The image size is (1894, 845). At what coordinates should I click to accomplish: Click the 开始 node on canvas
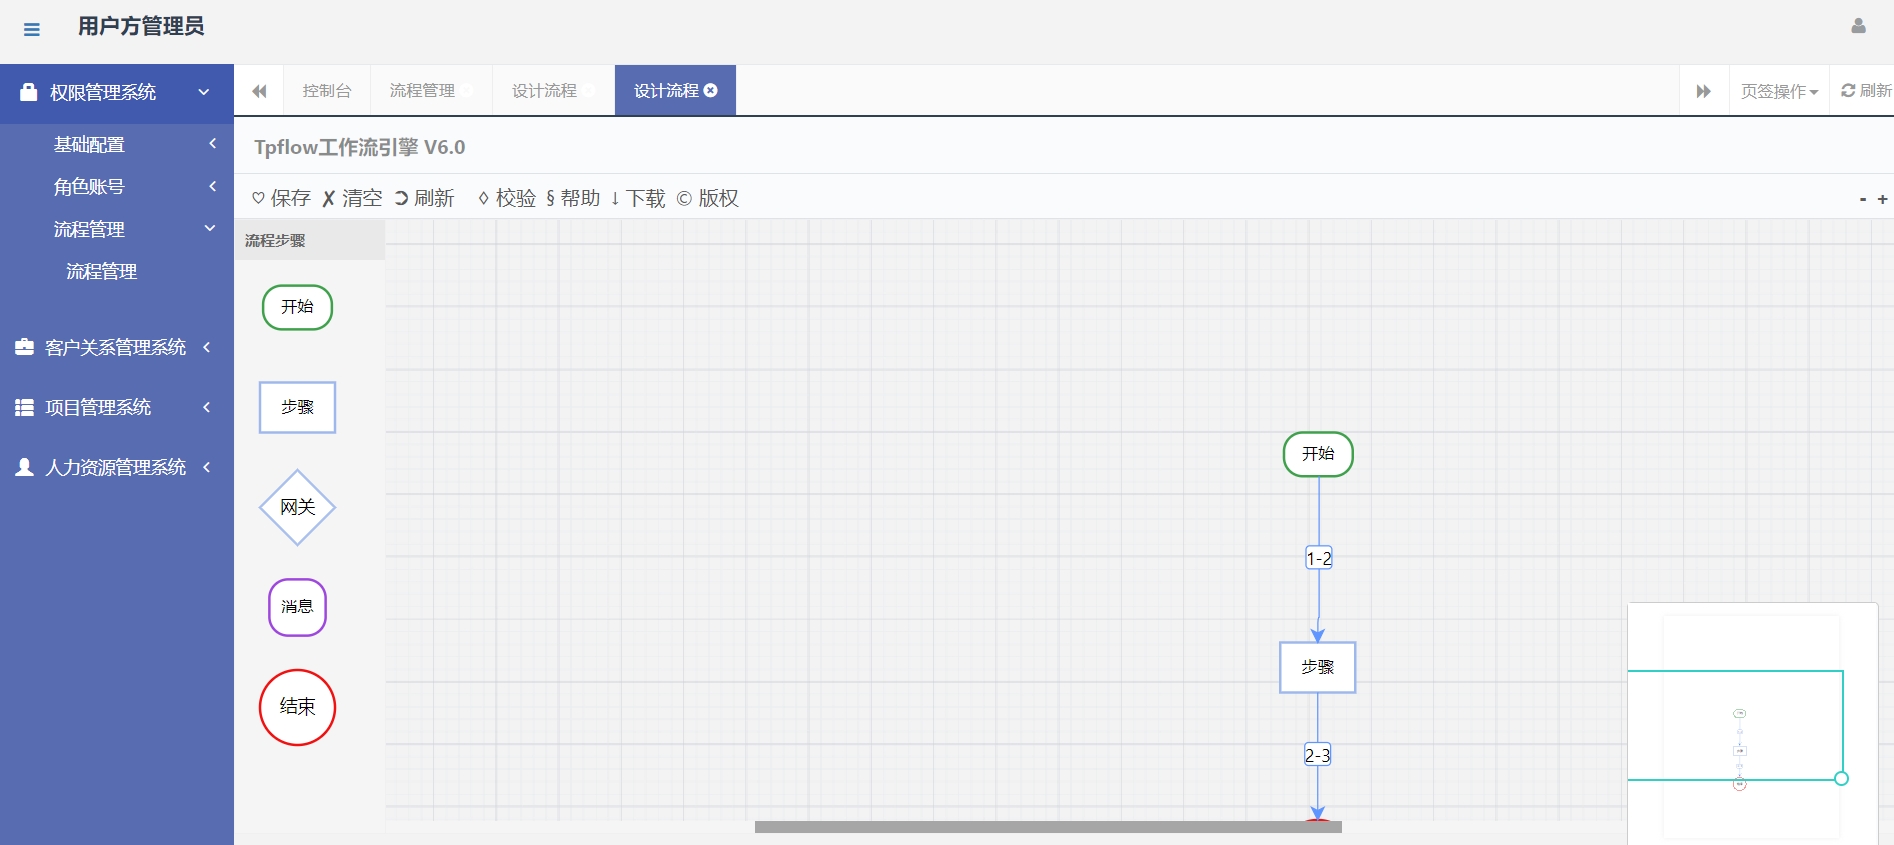click(x=1318, y=454)
